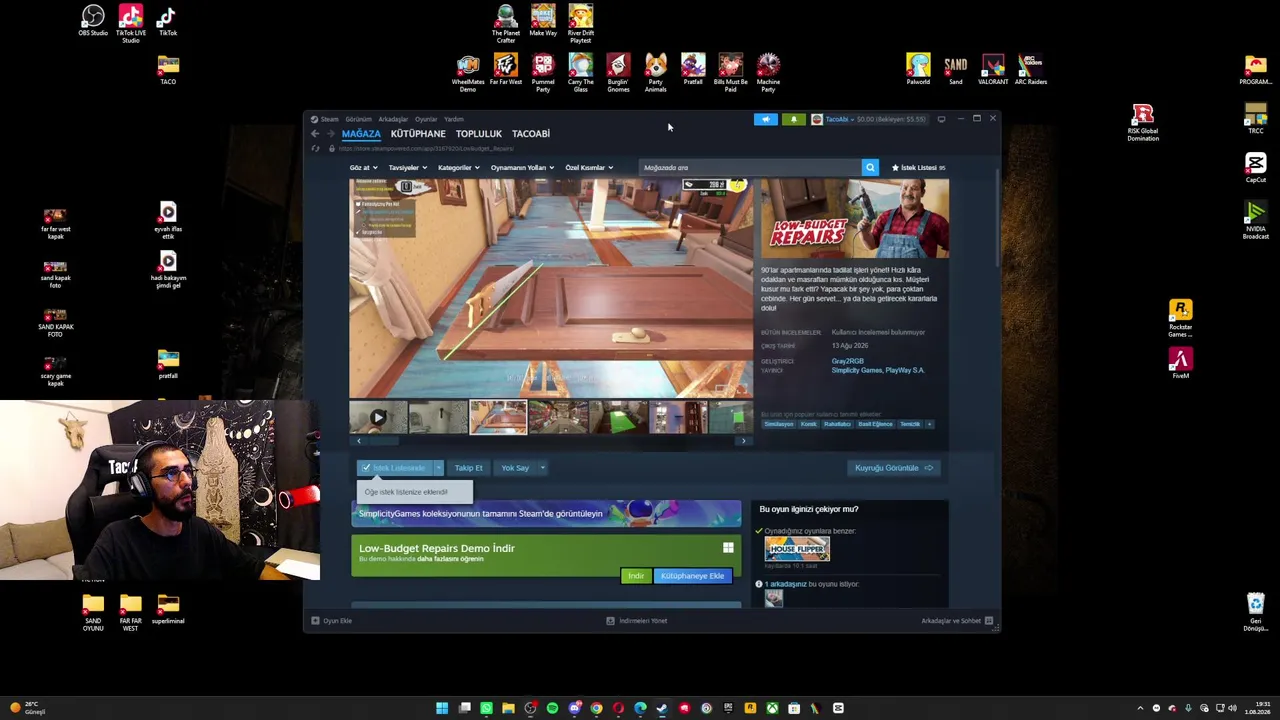Toggle the İstek Listesinde wishlist checkbox button
1280x720 pixels.
[x=394, y=468]
